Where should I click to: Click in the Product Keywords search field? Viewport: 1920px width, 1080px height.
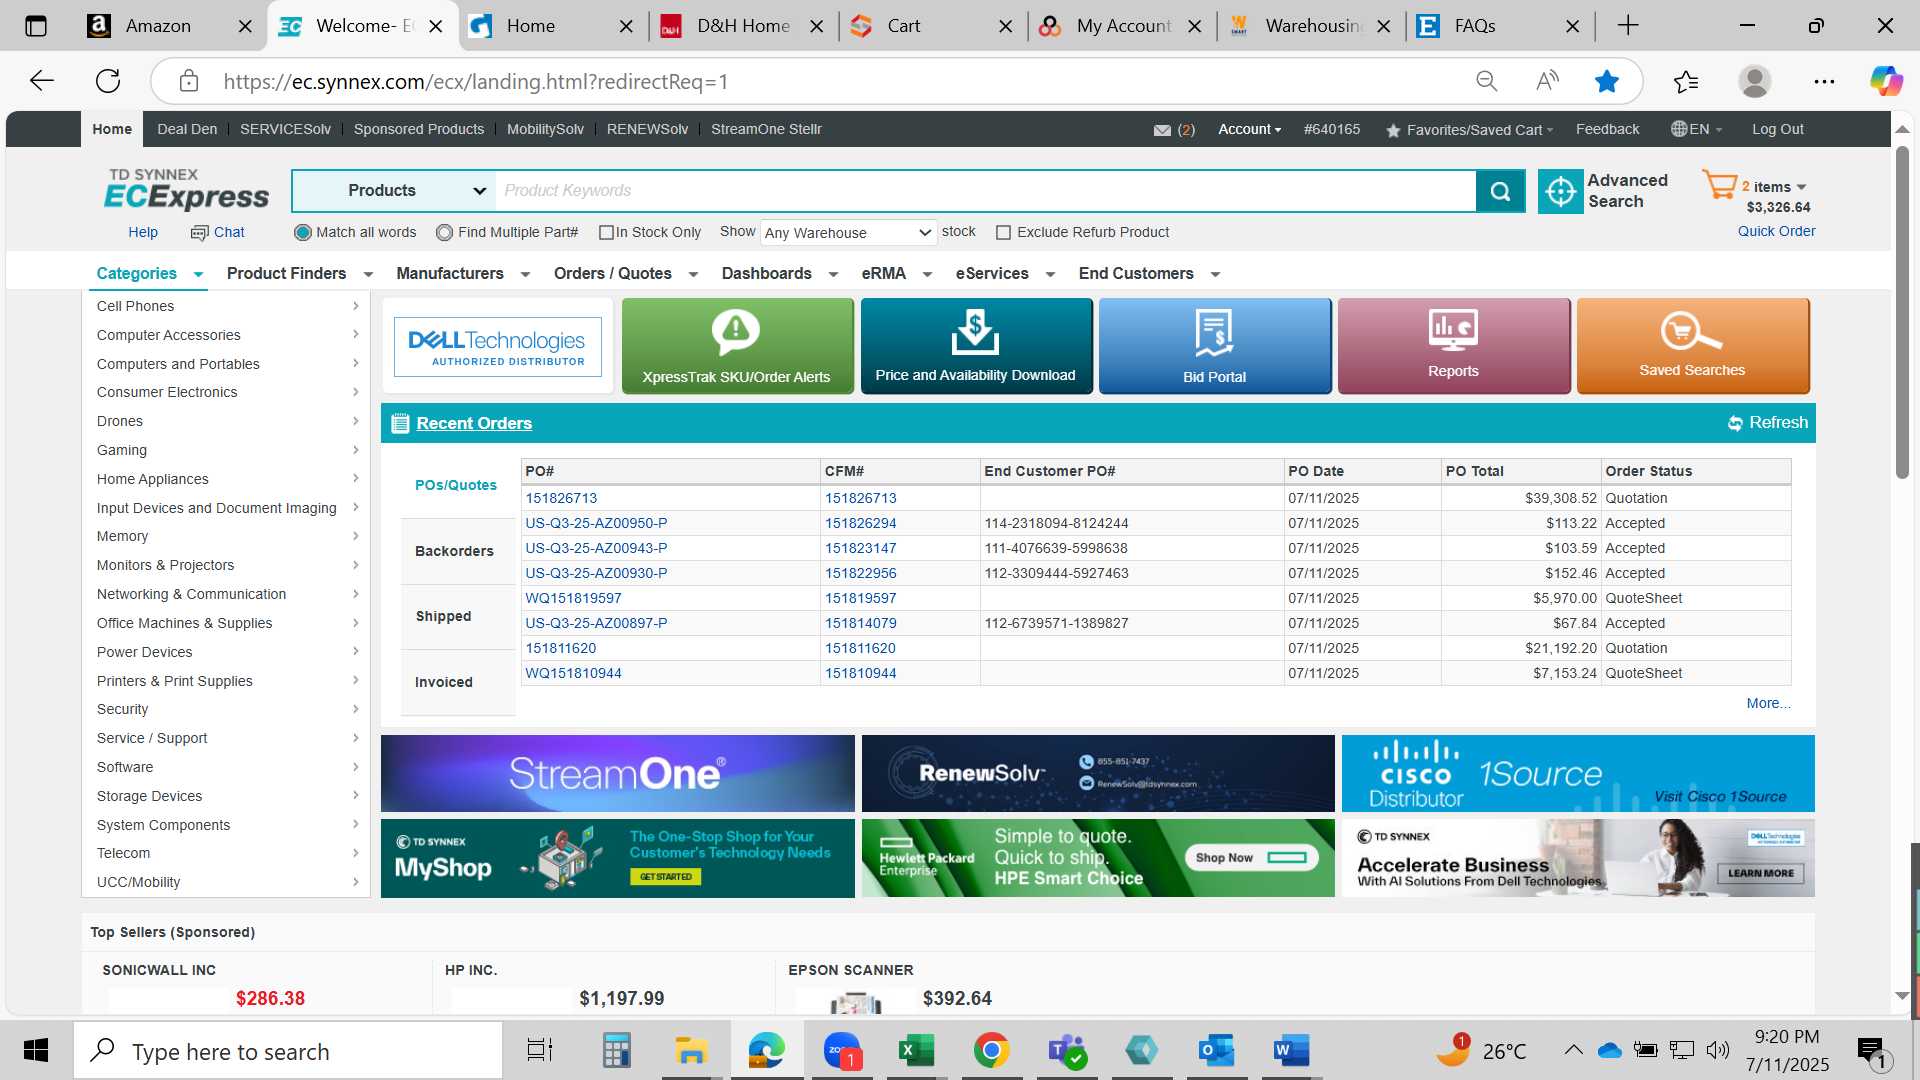(985, 191)
